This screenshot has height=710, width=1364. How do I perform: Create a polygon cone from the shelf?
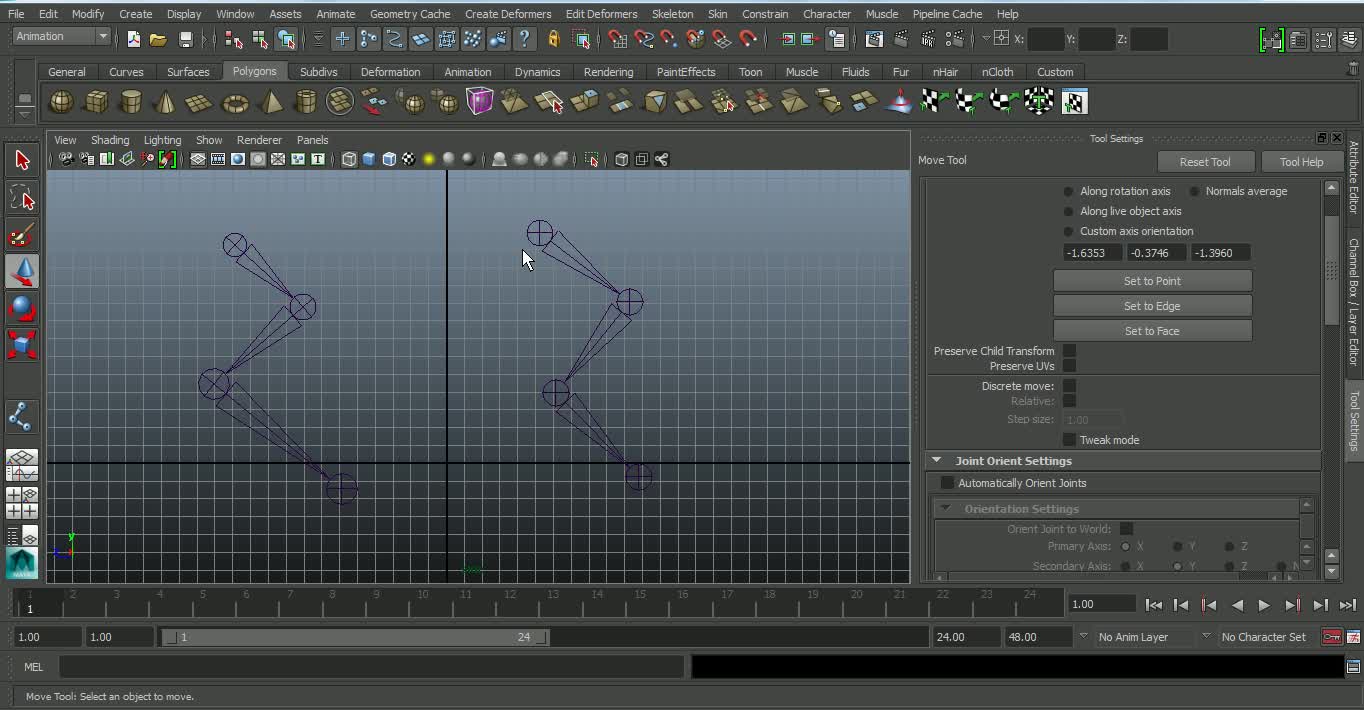(x=166, y=102)
